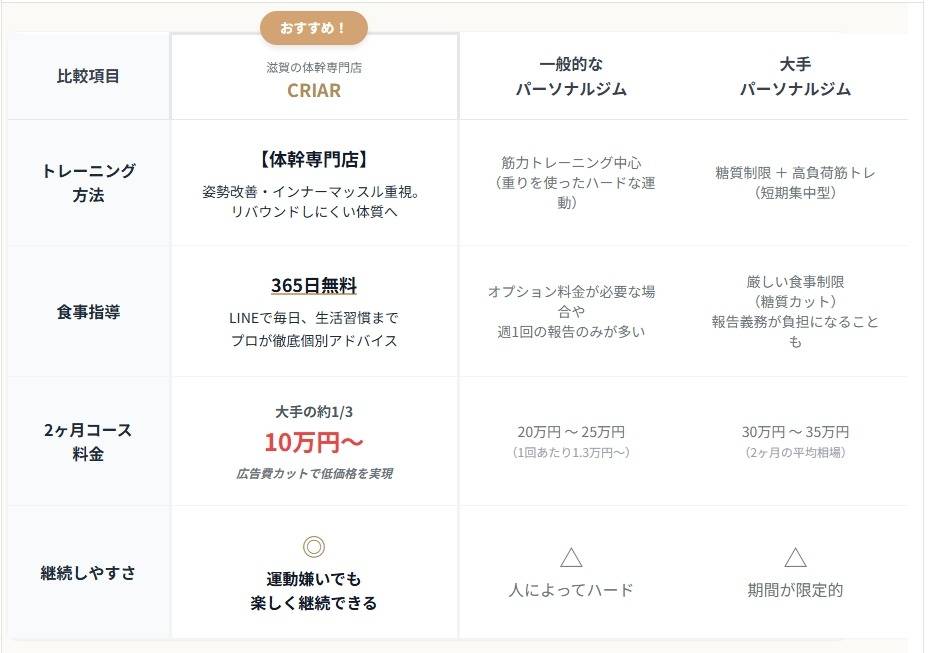Click the triangle icon above 人によってハード
Screen dimensions: 936x653
(x=571, y=557)
